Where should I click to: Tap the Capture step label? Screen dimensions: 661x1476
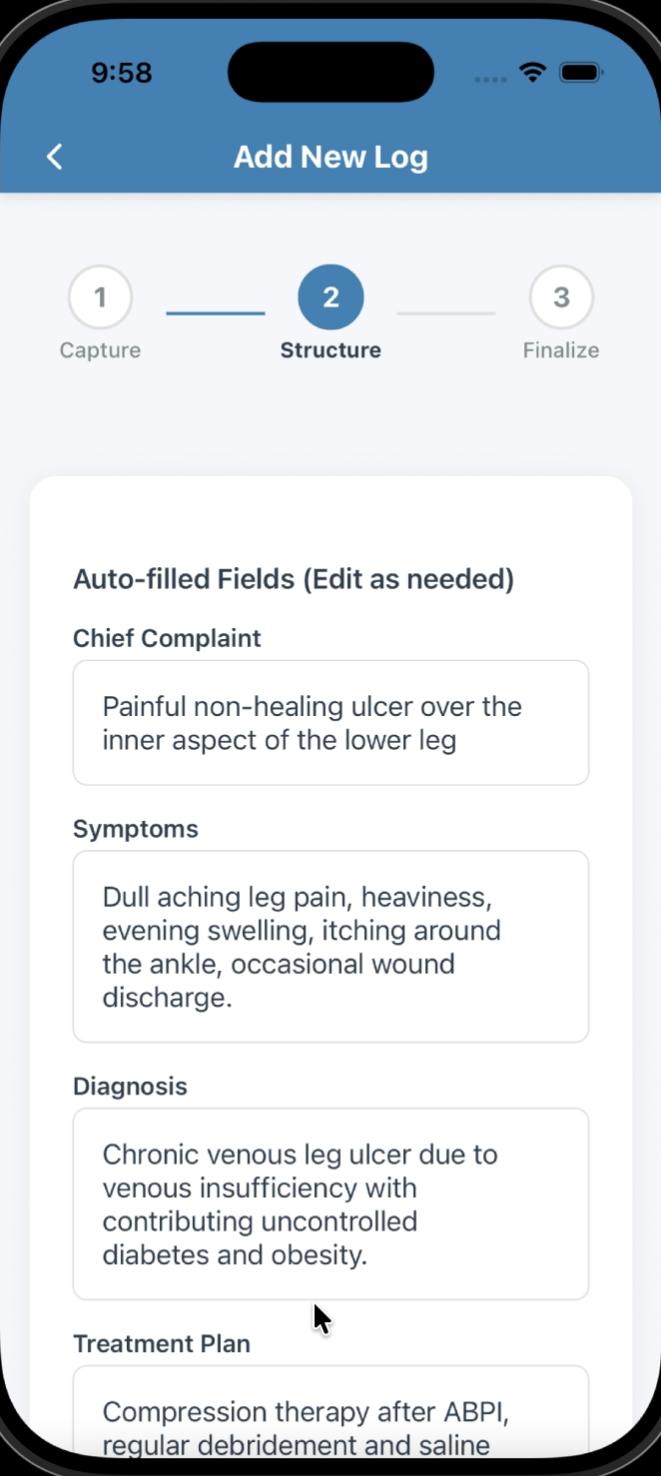100,350
